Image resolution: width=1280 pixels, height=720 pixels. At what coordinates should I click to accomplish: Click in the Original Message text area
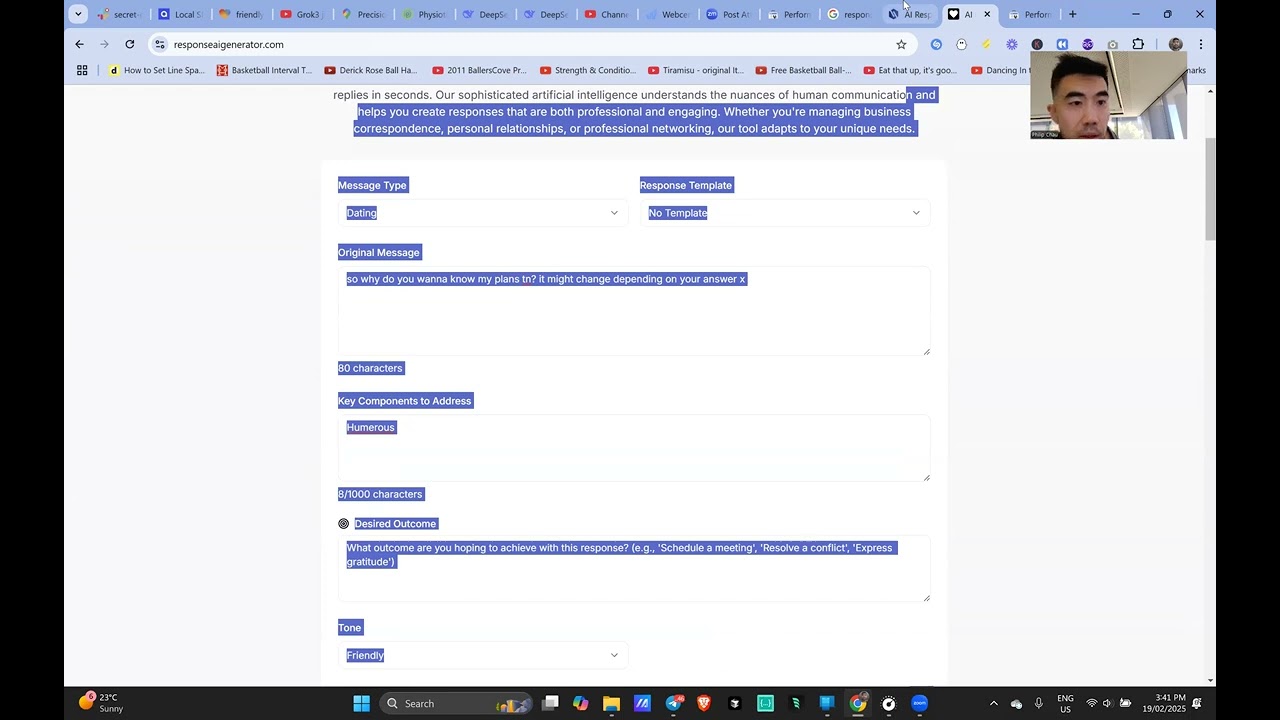634,311
